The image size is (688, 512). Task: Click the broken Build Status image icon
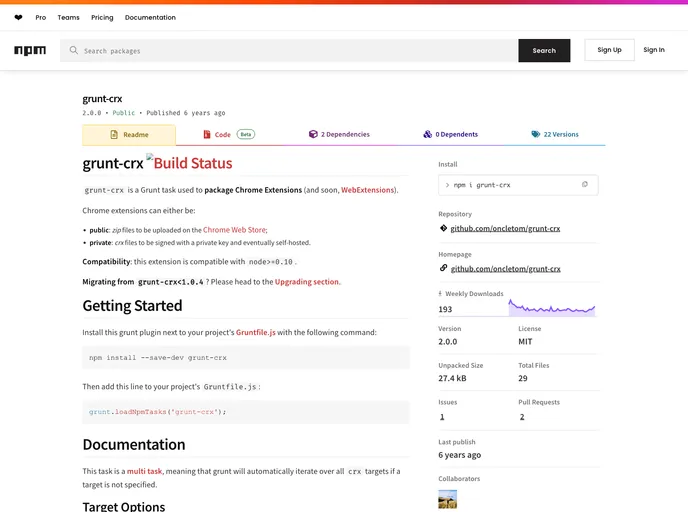coord(150,157)
